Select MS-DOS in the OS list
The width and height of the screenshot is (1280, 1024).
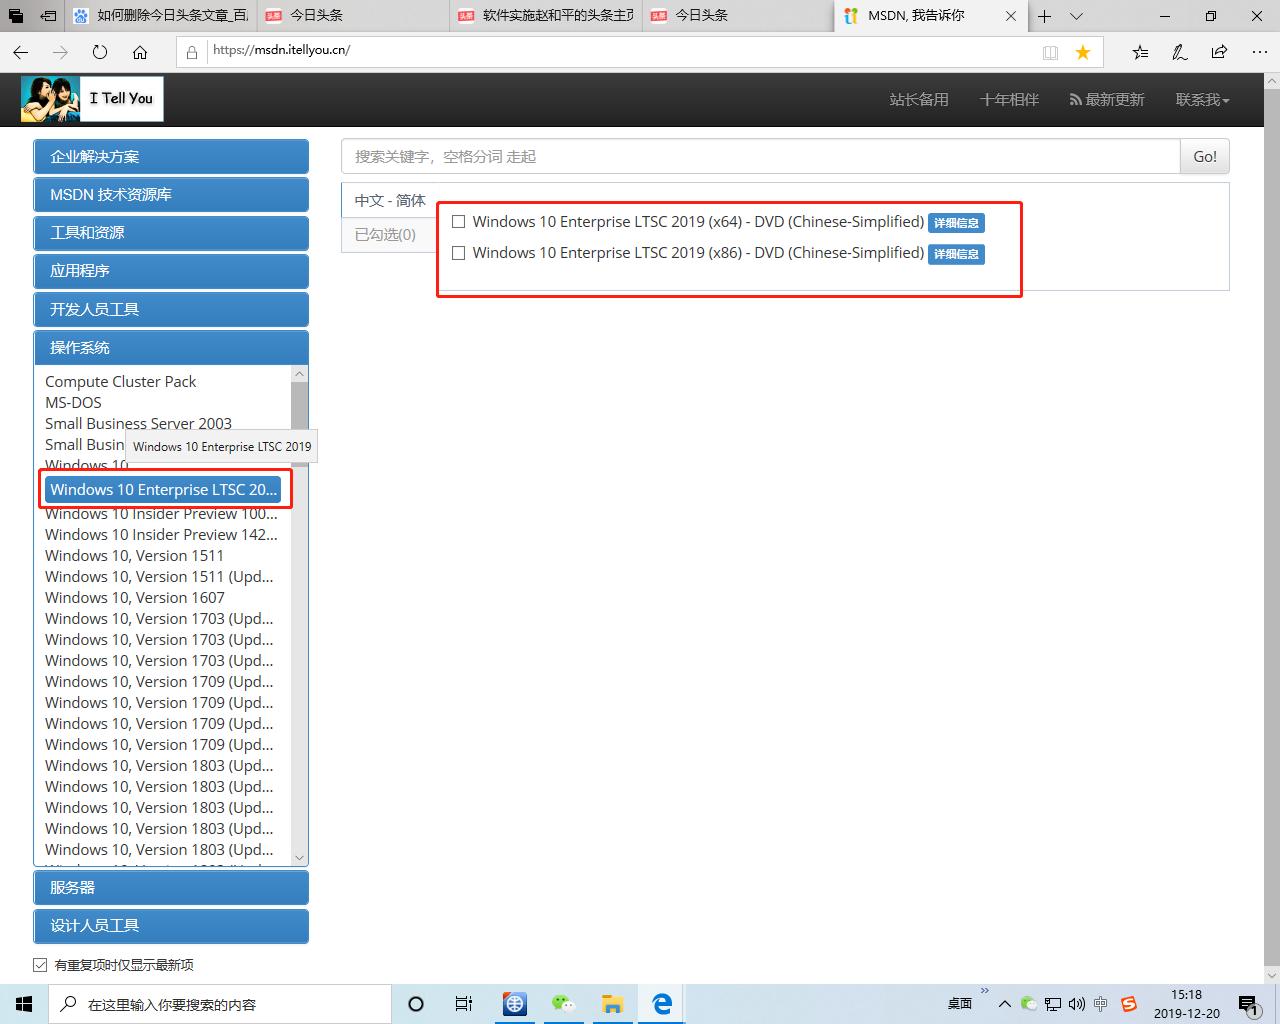tap(73, 402)
